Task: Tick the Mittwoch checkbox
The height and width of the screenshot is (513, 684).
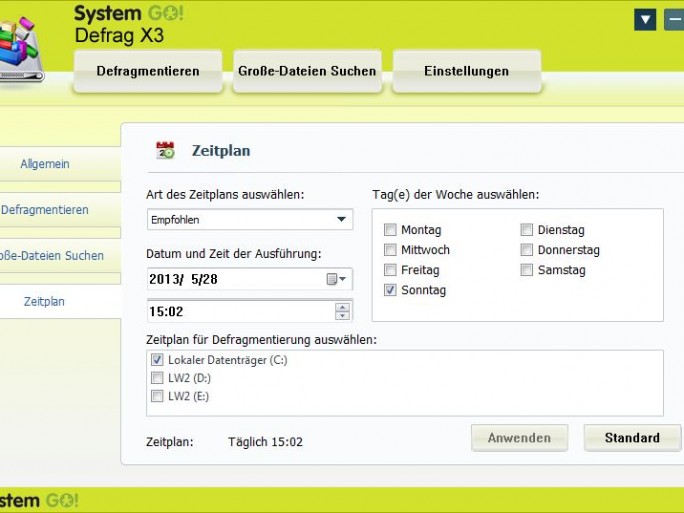Action: pos(390,250)
